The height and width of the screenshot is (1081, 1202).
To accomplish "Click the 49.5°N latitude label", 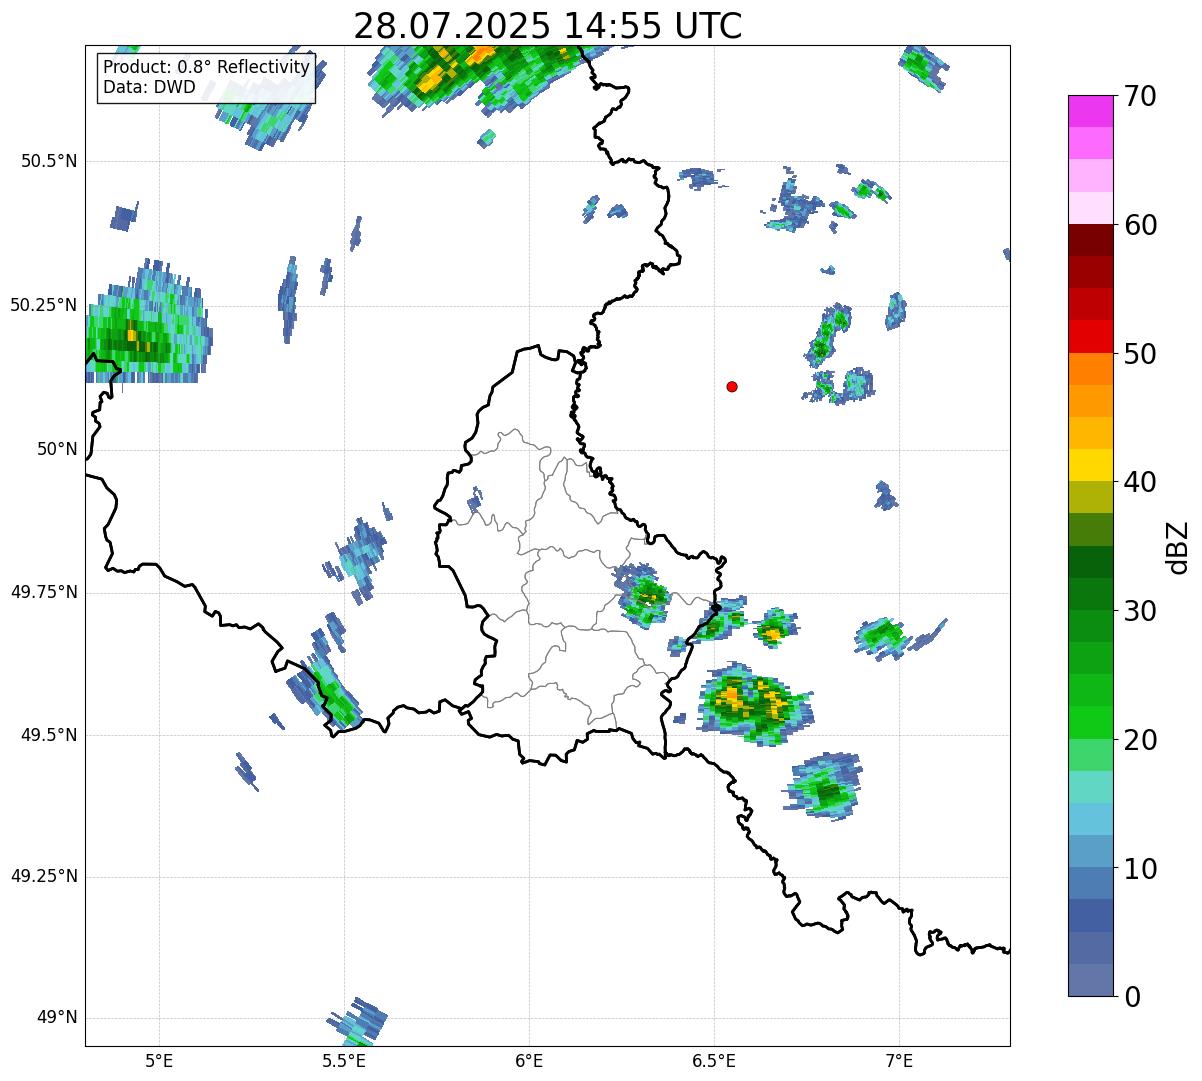I will click(49, 735).
